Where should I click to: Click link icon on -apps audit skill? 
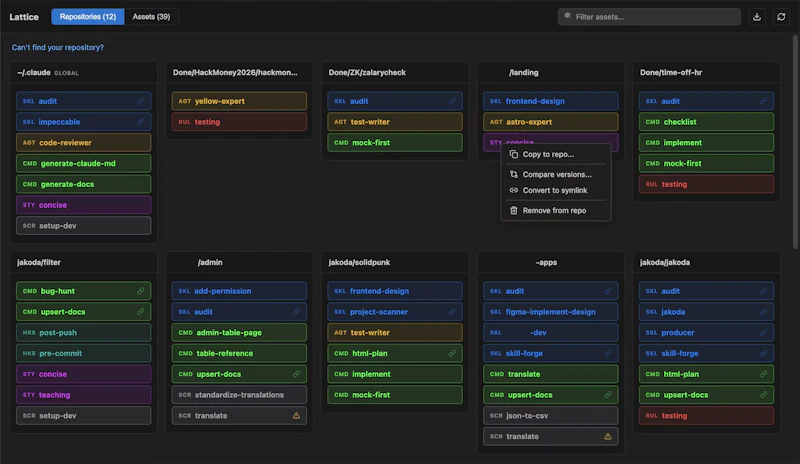(608, 291)
